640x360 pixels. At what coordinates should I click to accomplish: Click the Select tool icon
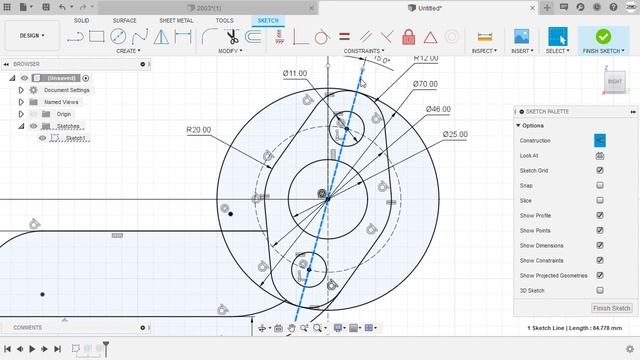click(x=558, y=36)
